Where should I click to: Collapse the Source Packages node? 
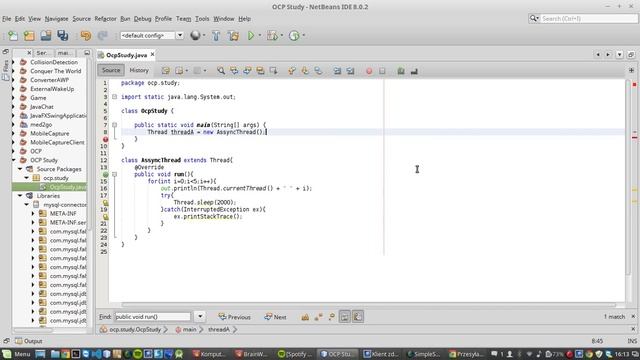(20, 169)
